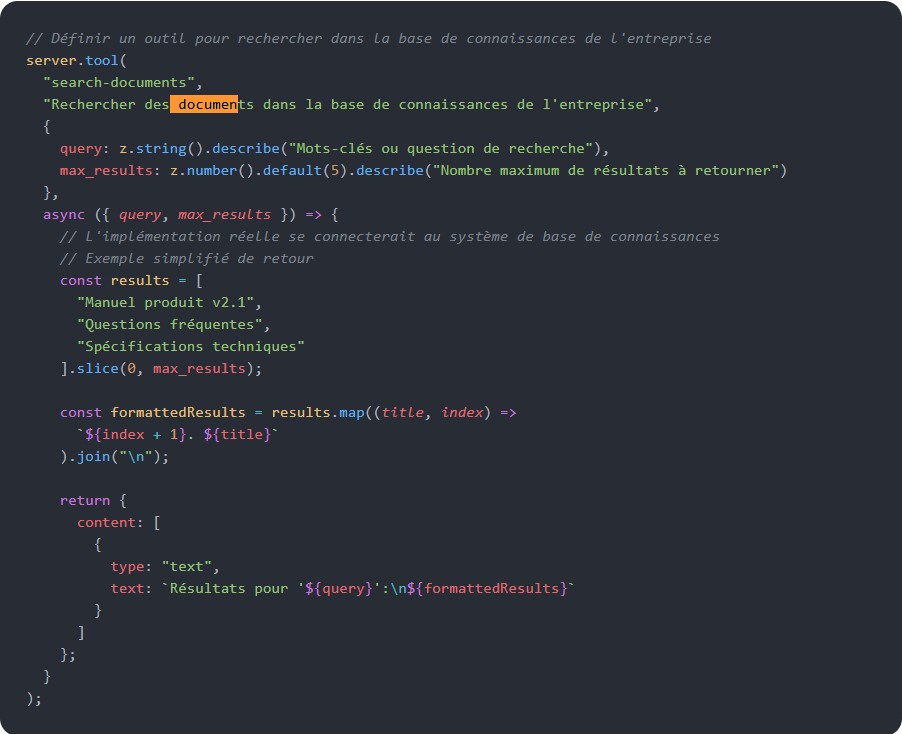The height and width of the screenshot is (734, 902).
Task: Click 'Résultats pour' in the template string
Action: tap(229, 588)
